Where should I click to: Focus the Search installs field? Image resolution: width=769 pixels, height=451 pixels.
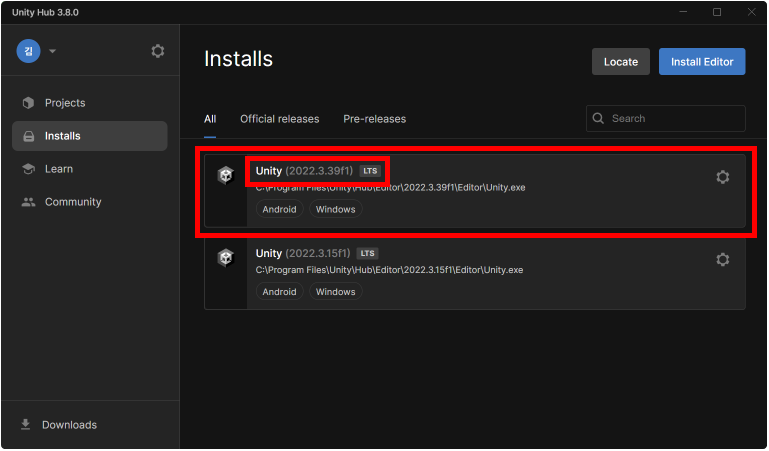point(666,118)
